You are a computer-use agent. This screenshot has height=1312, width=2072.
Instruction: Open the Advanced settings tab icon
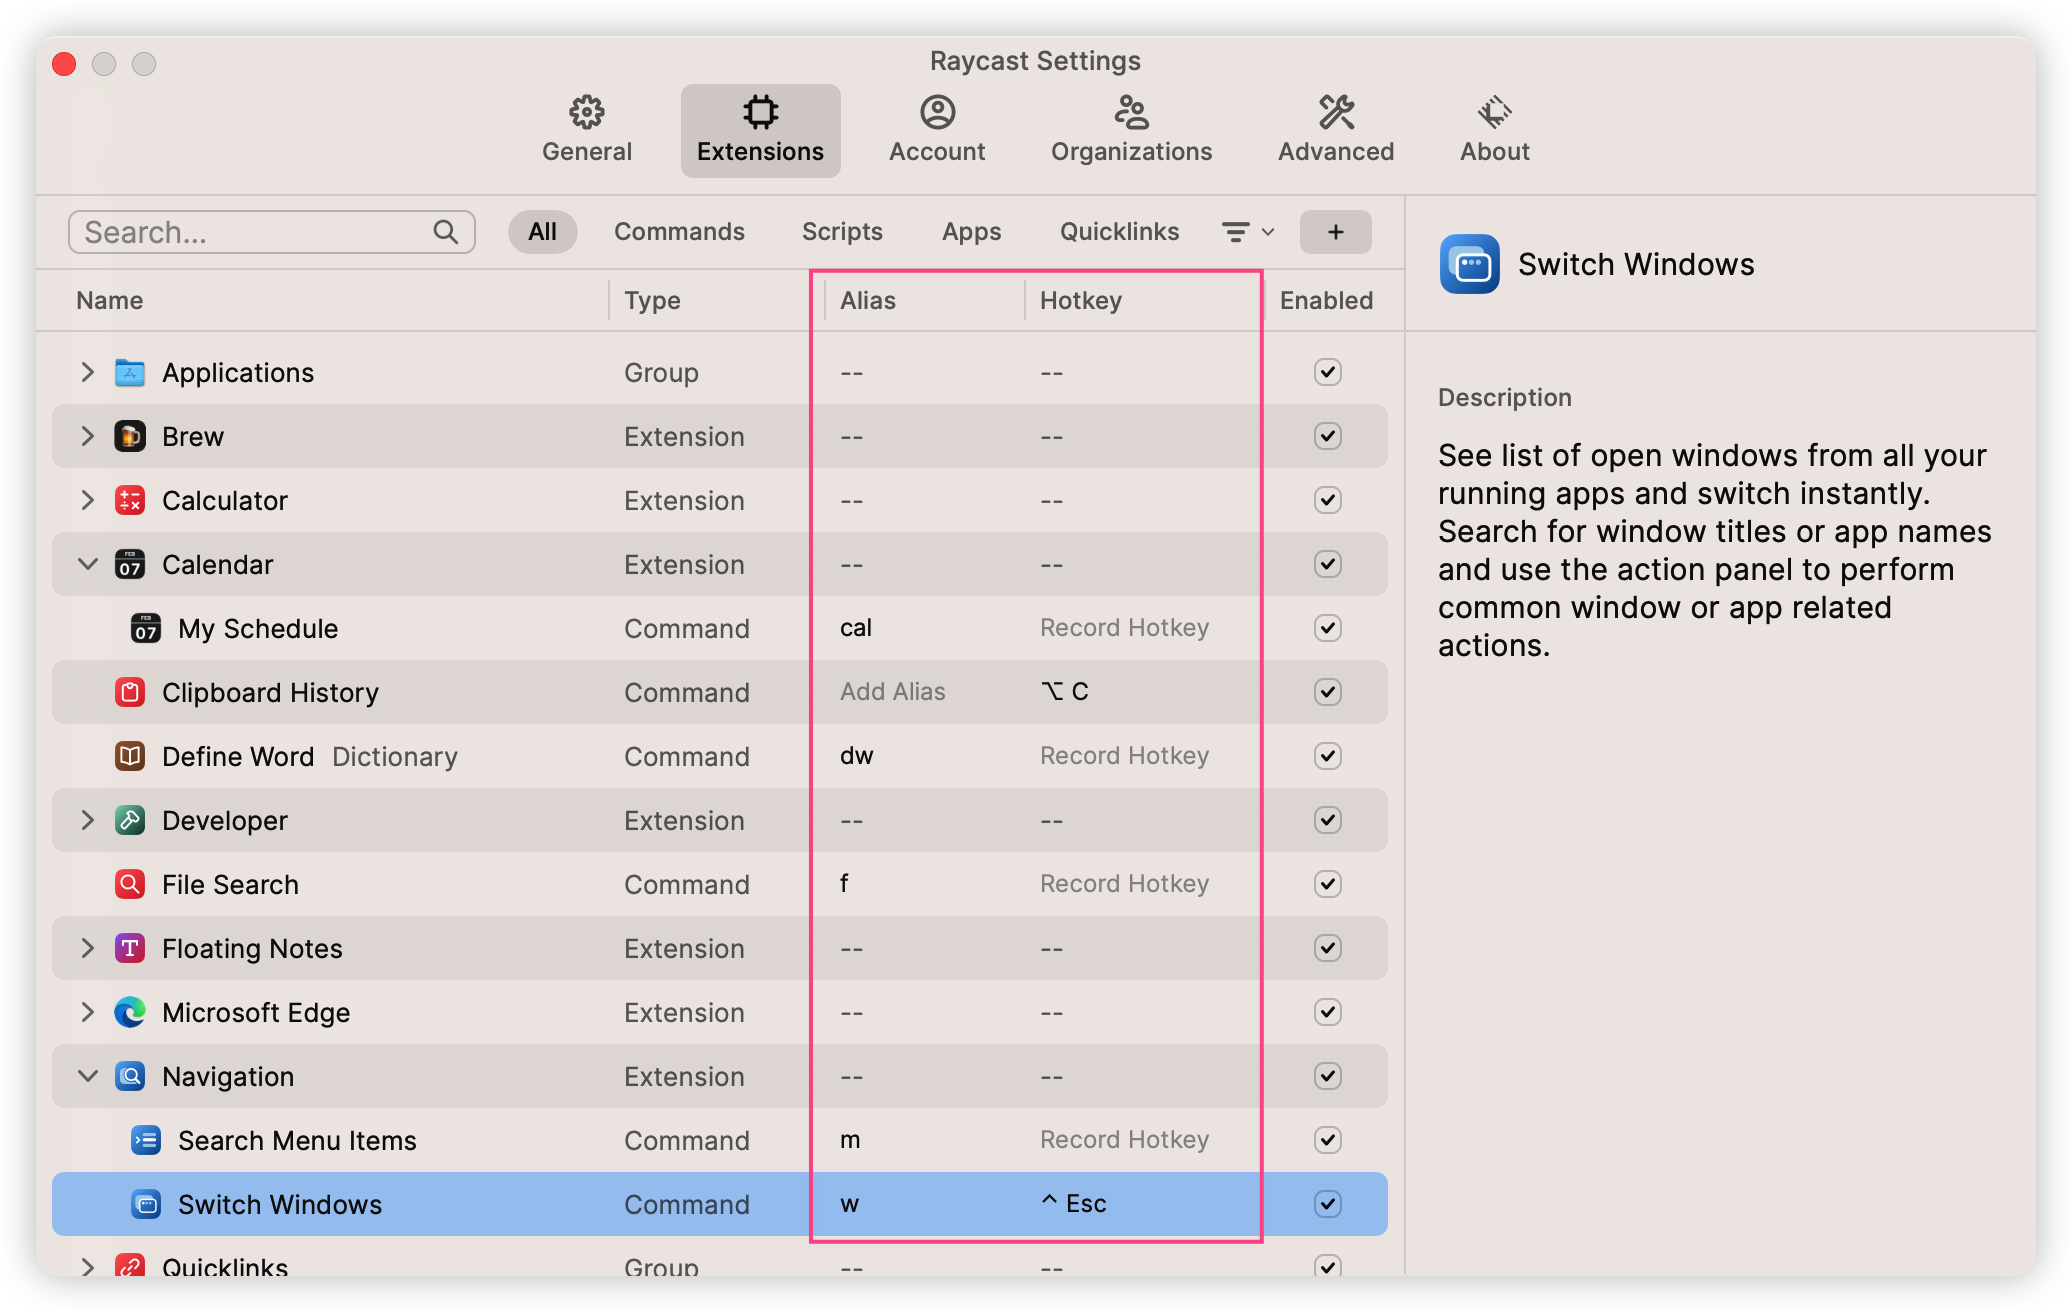coord(1336,112)
